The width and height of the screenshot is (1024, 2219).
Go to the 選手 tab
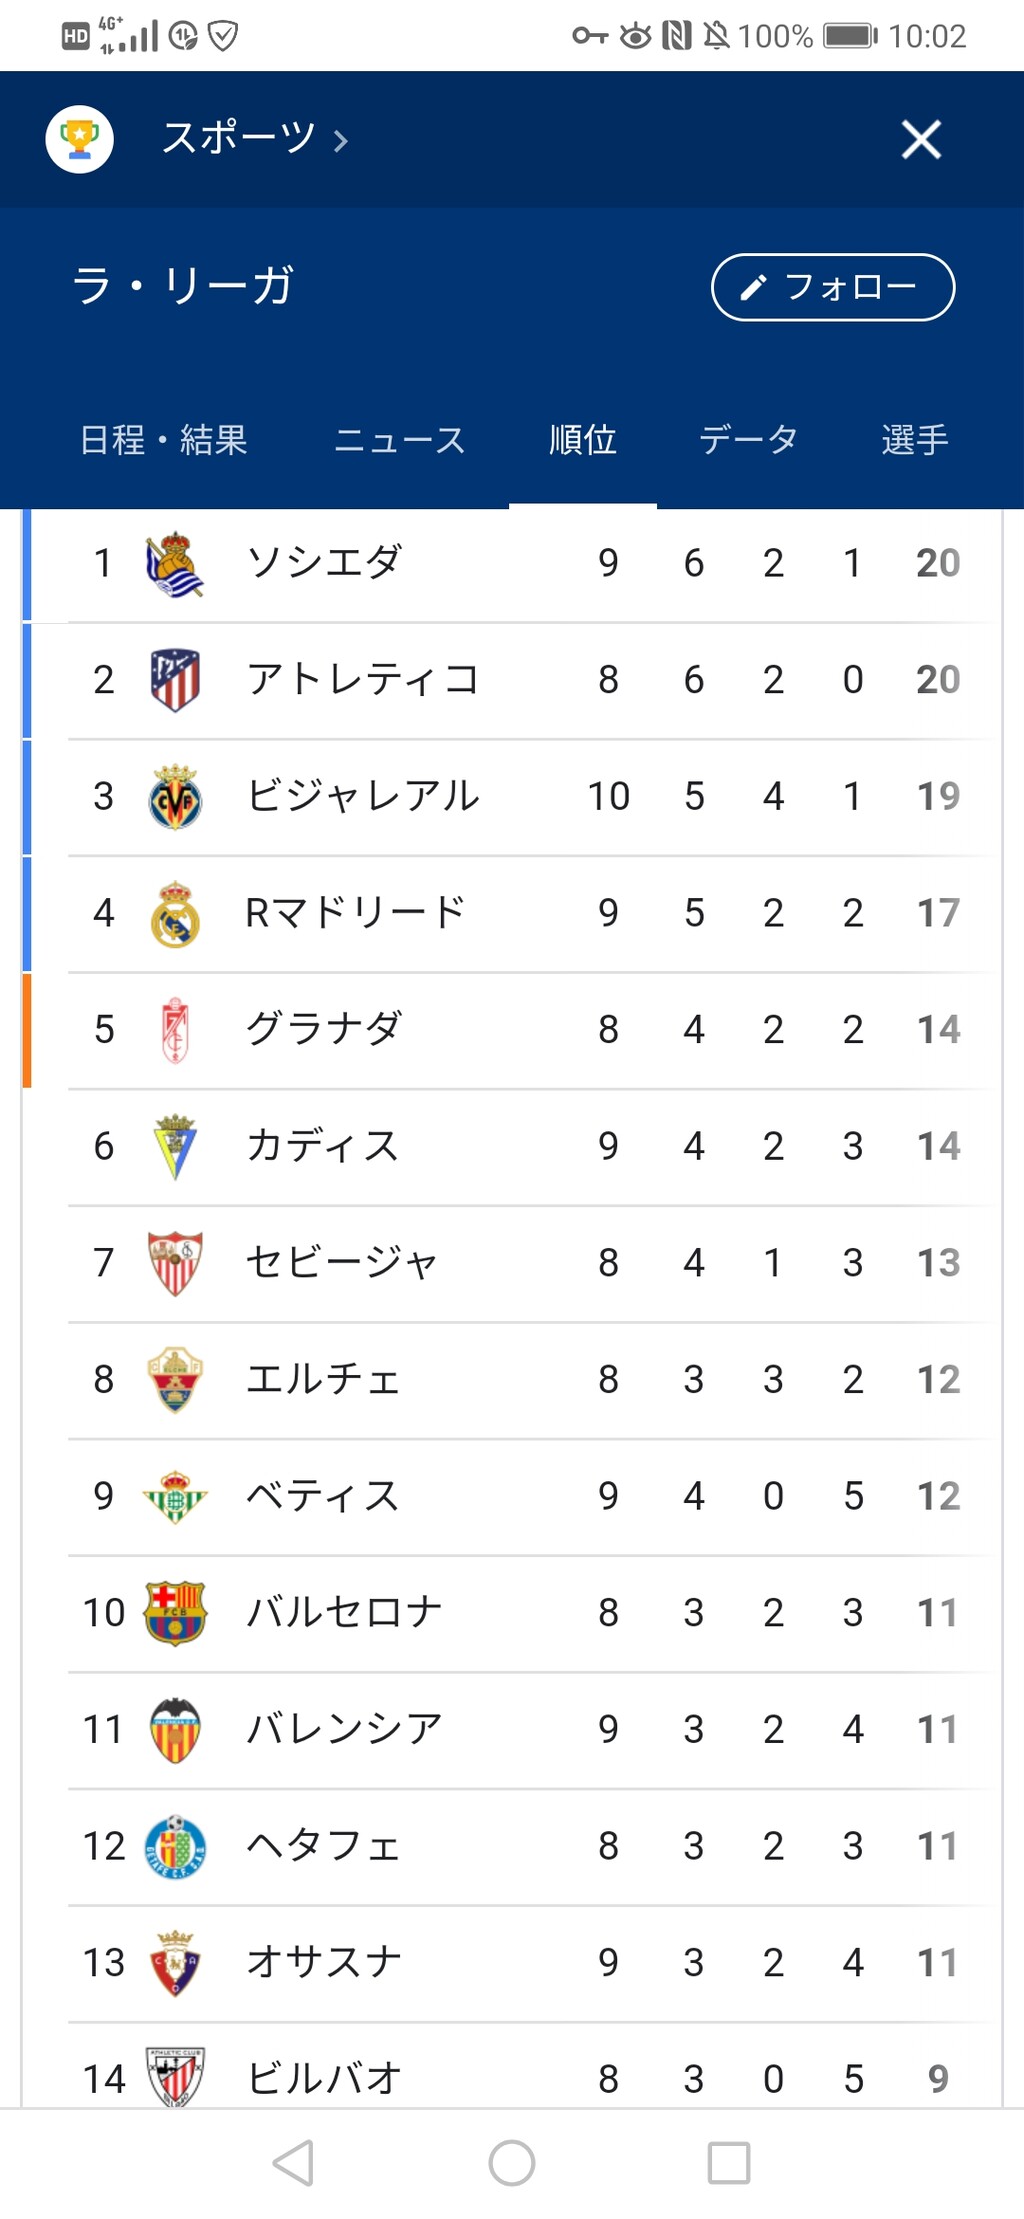pyautogui.click(x=914, y=440)
